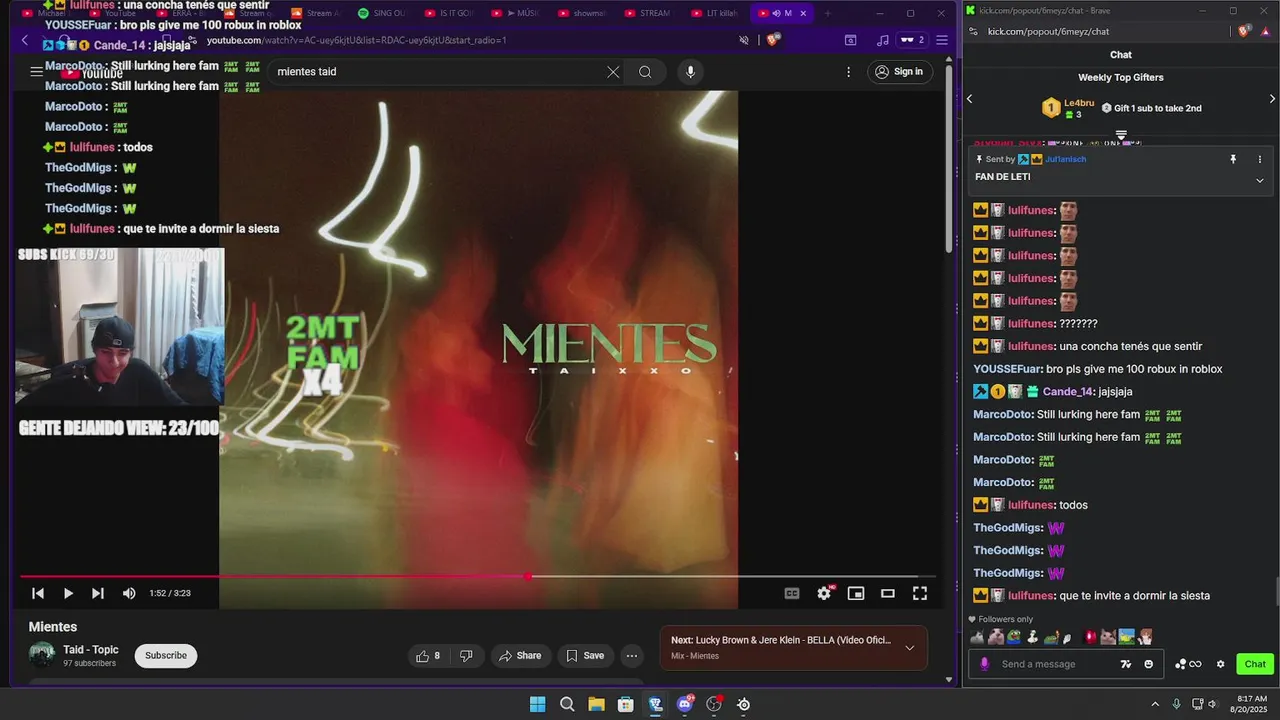1280x720 pixels.
Task: Dislike the Mientes video
Action: click(466, 656)
